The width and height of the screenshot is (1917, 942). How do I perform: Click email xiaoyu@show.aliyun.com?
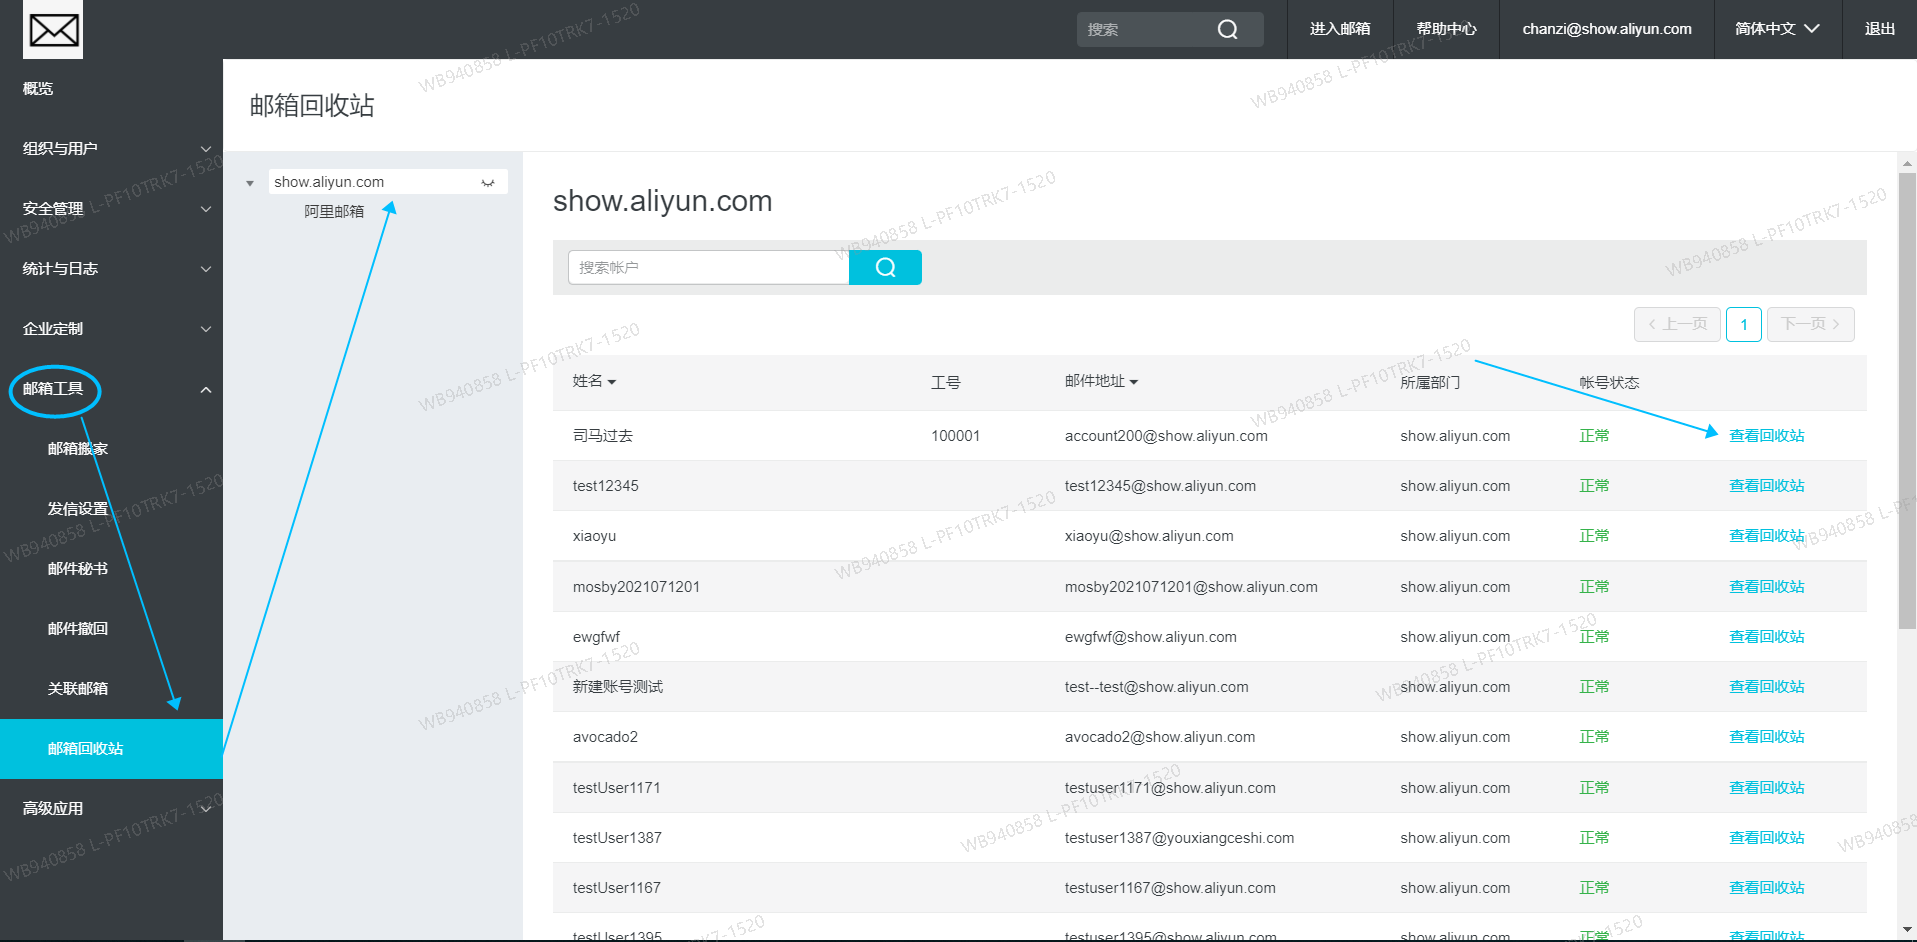point(1149,536)
